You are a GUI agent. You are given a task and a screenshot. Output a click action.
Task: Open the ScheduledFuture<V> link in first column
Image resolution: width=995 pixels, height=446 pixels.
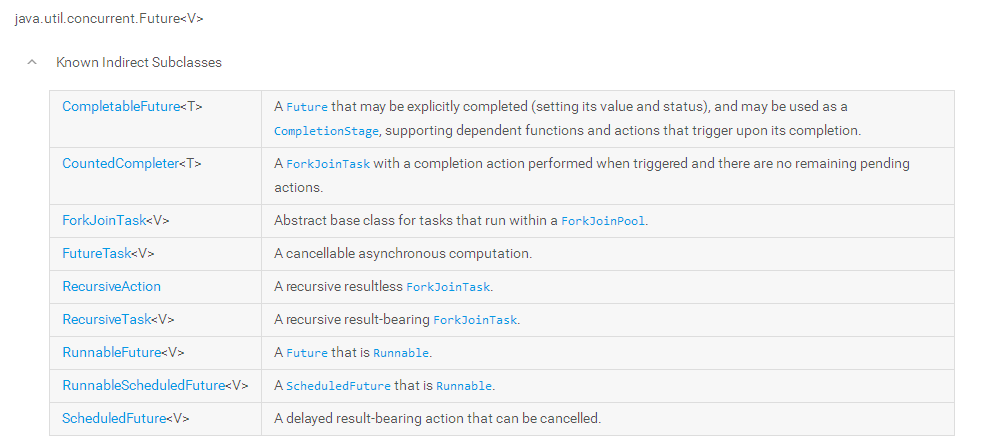[114, 418]
